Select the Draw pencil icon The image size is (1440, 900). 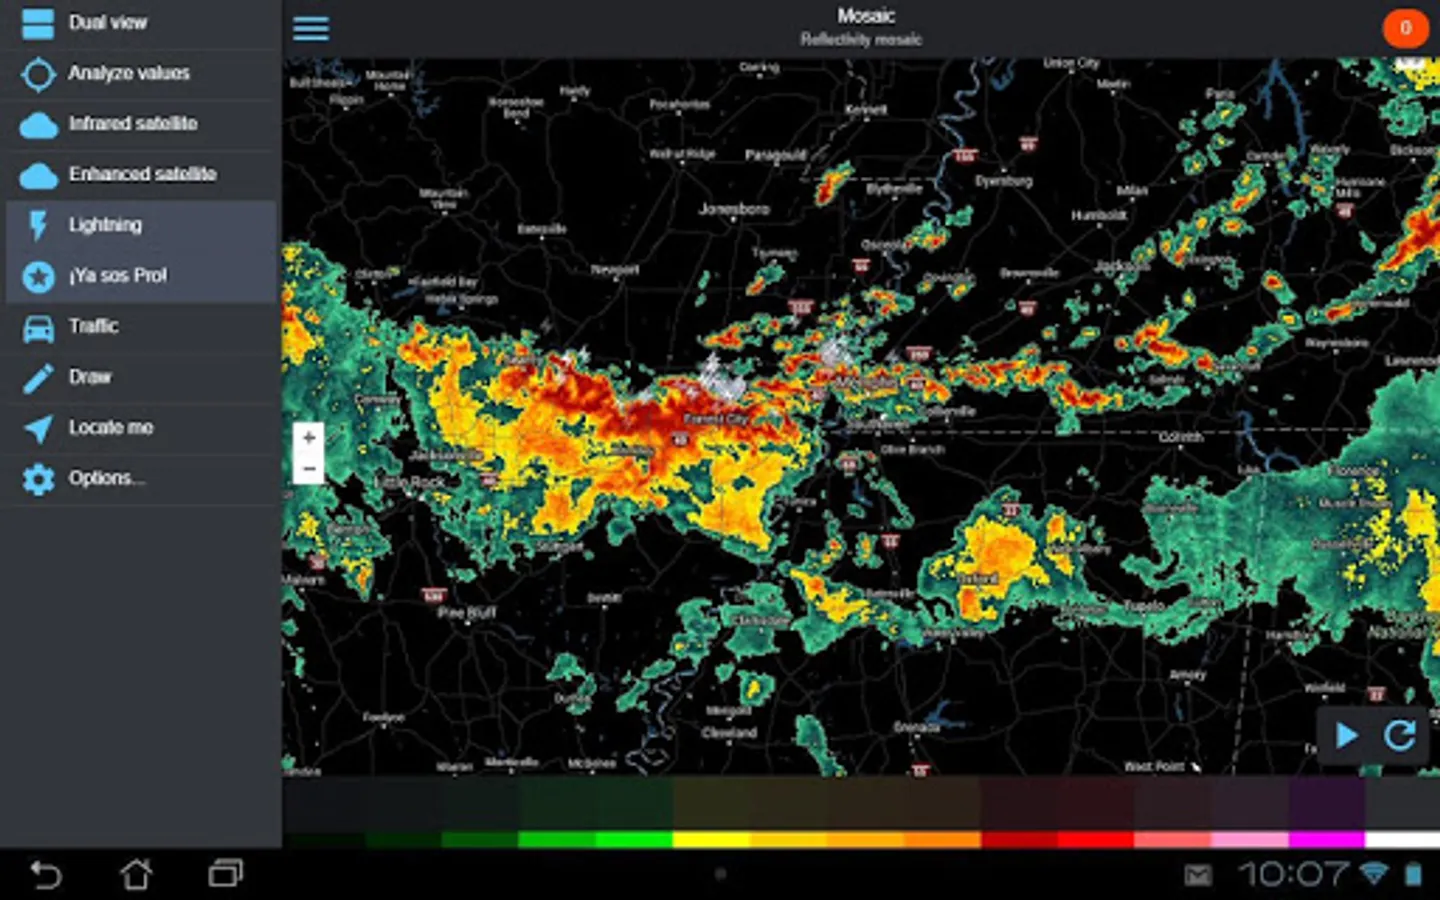click(38, 378)
